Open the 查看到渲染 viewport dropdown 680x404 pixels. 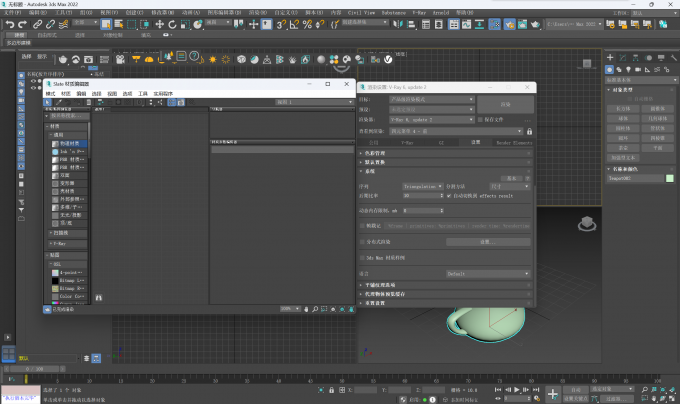(456, 131)
